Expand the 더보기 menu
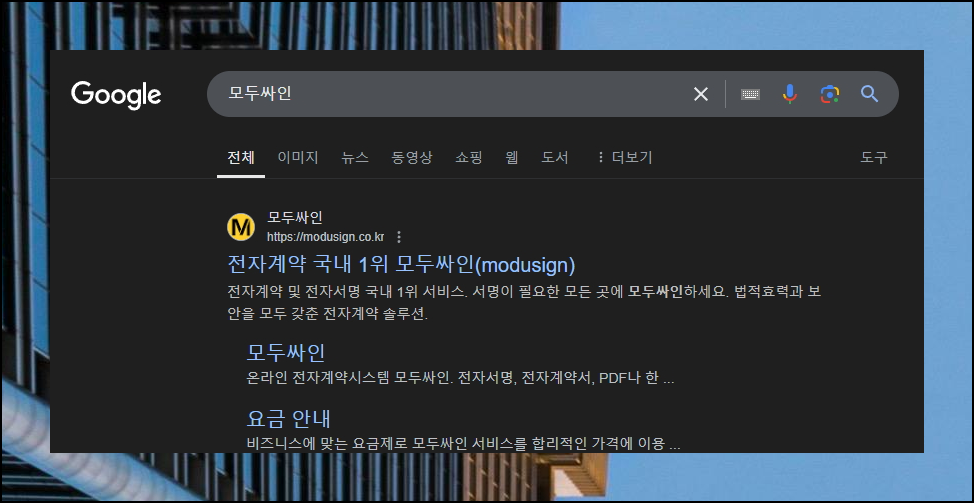This screenshot has height=503, width=974. [x=624, y=158]
